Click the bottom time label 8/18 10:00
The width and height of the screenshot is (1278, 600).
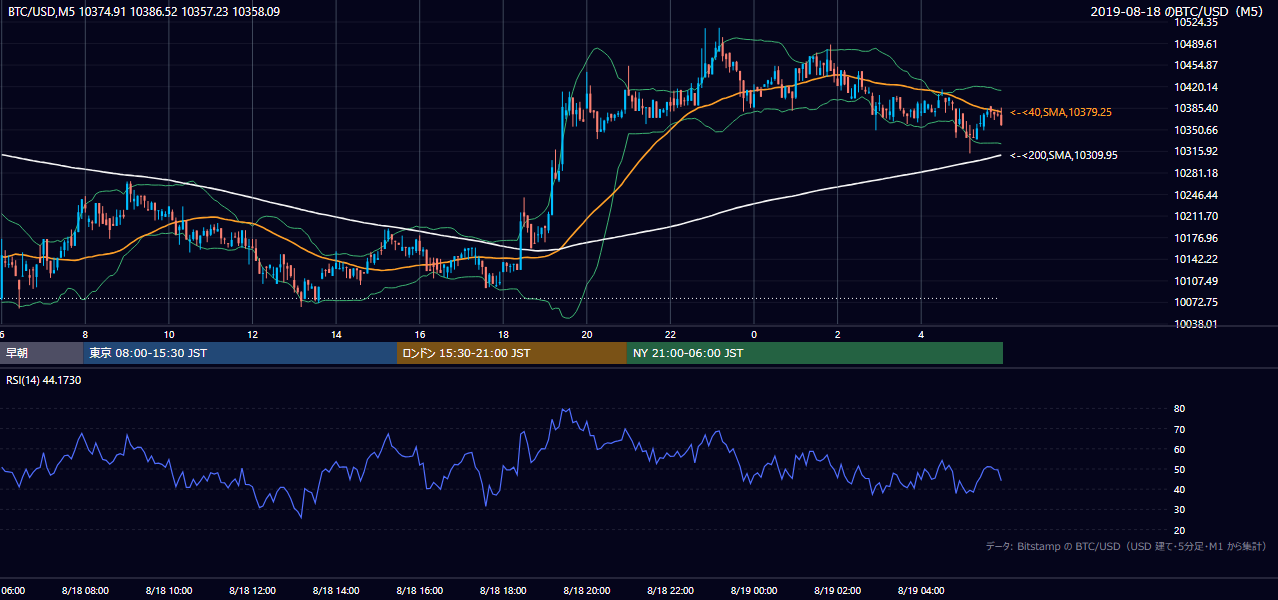pos(167,591)
